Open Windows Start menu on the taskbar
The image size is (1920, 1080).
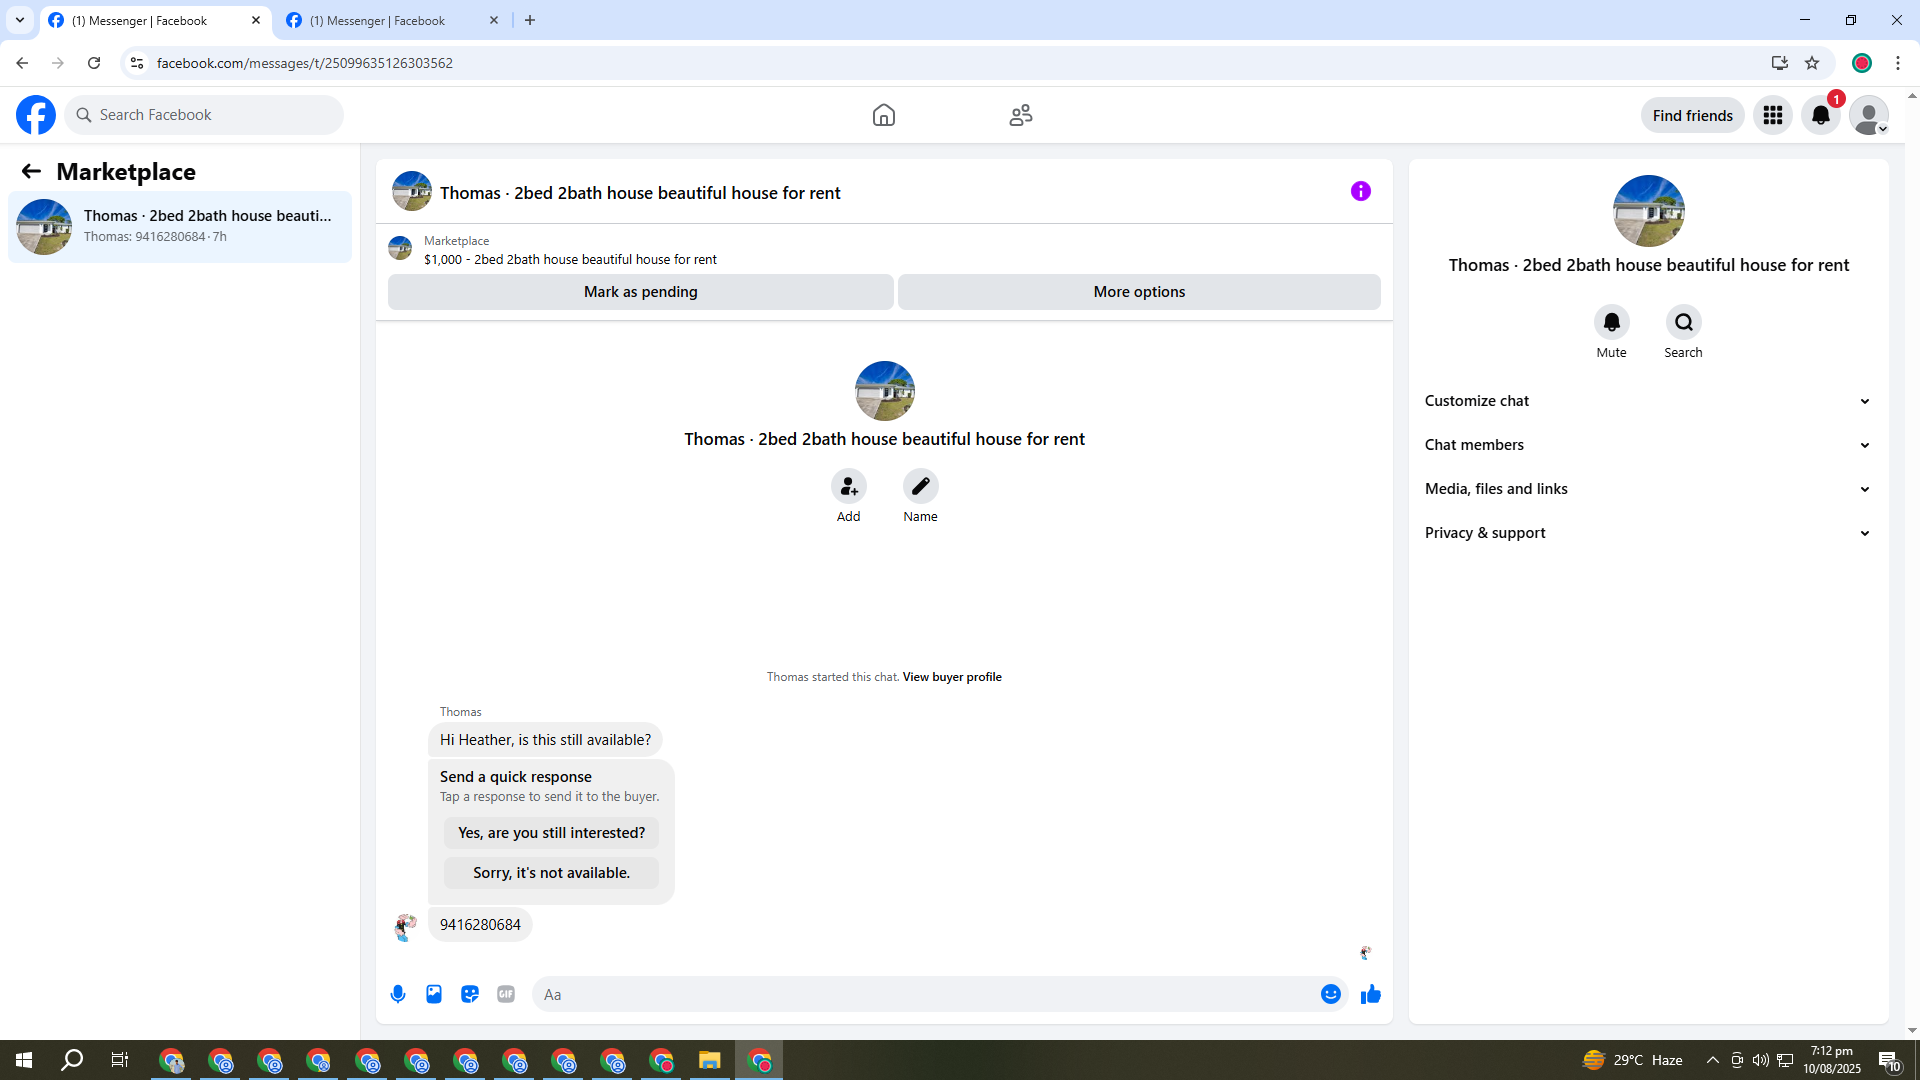coord(24,1060)
